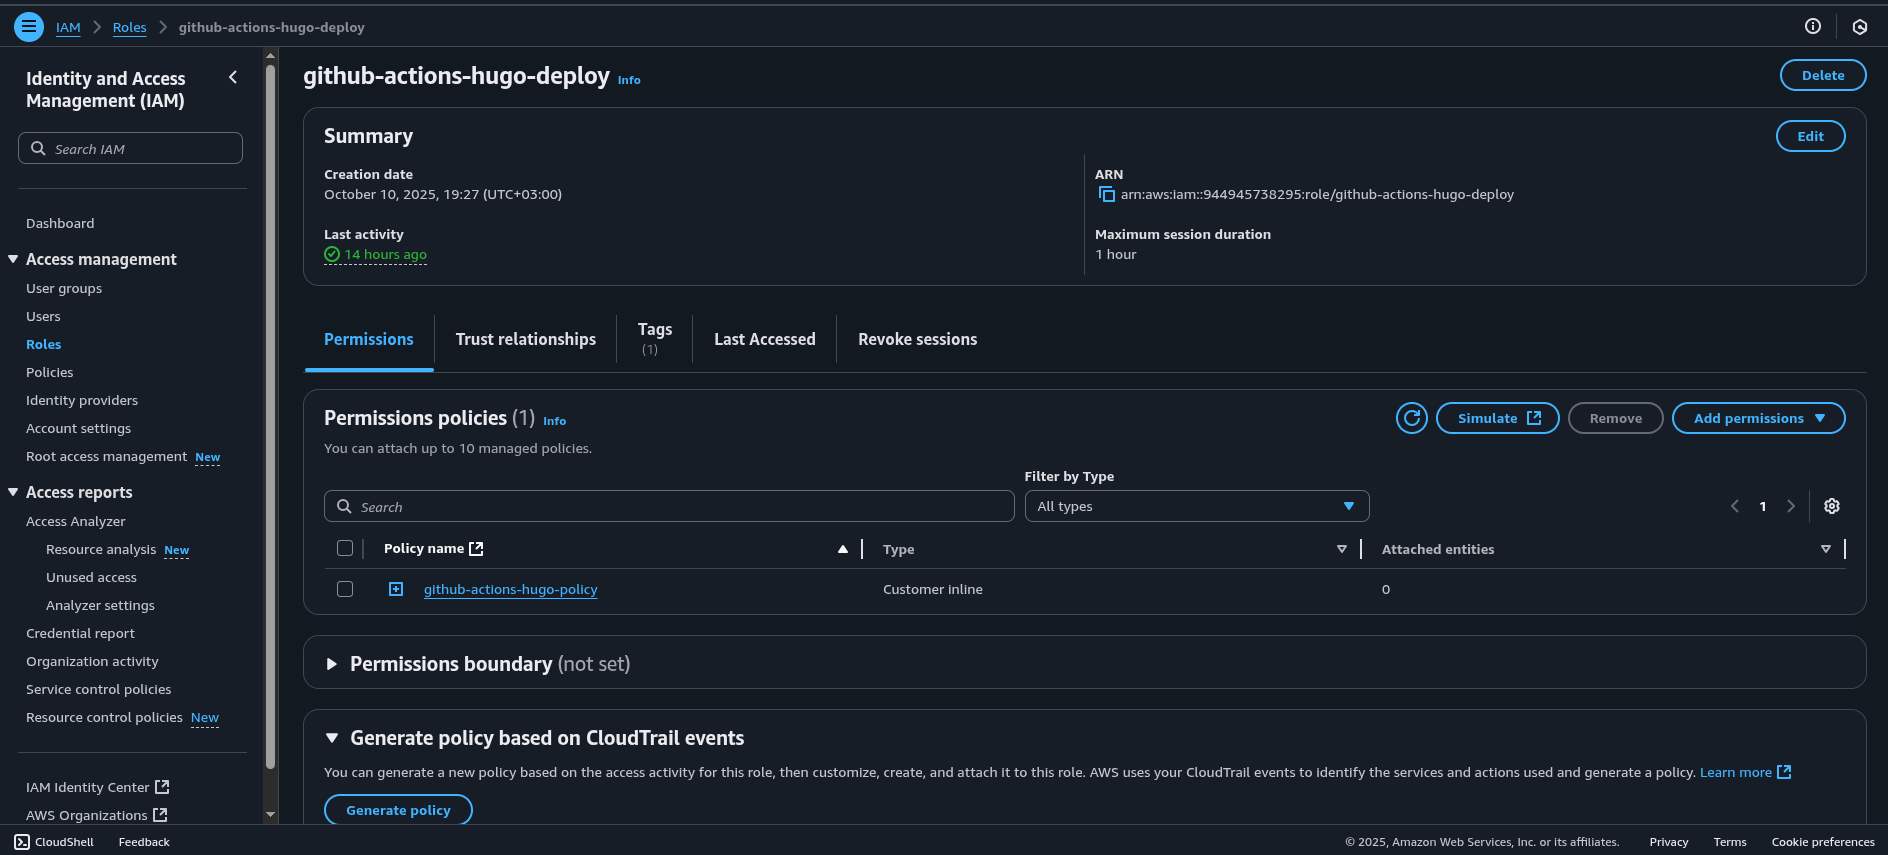Open Cookie preferences in the footer
Viewport: 1888px width, 855px height.
1823,842
